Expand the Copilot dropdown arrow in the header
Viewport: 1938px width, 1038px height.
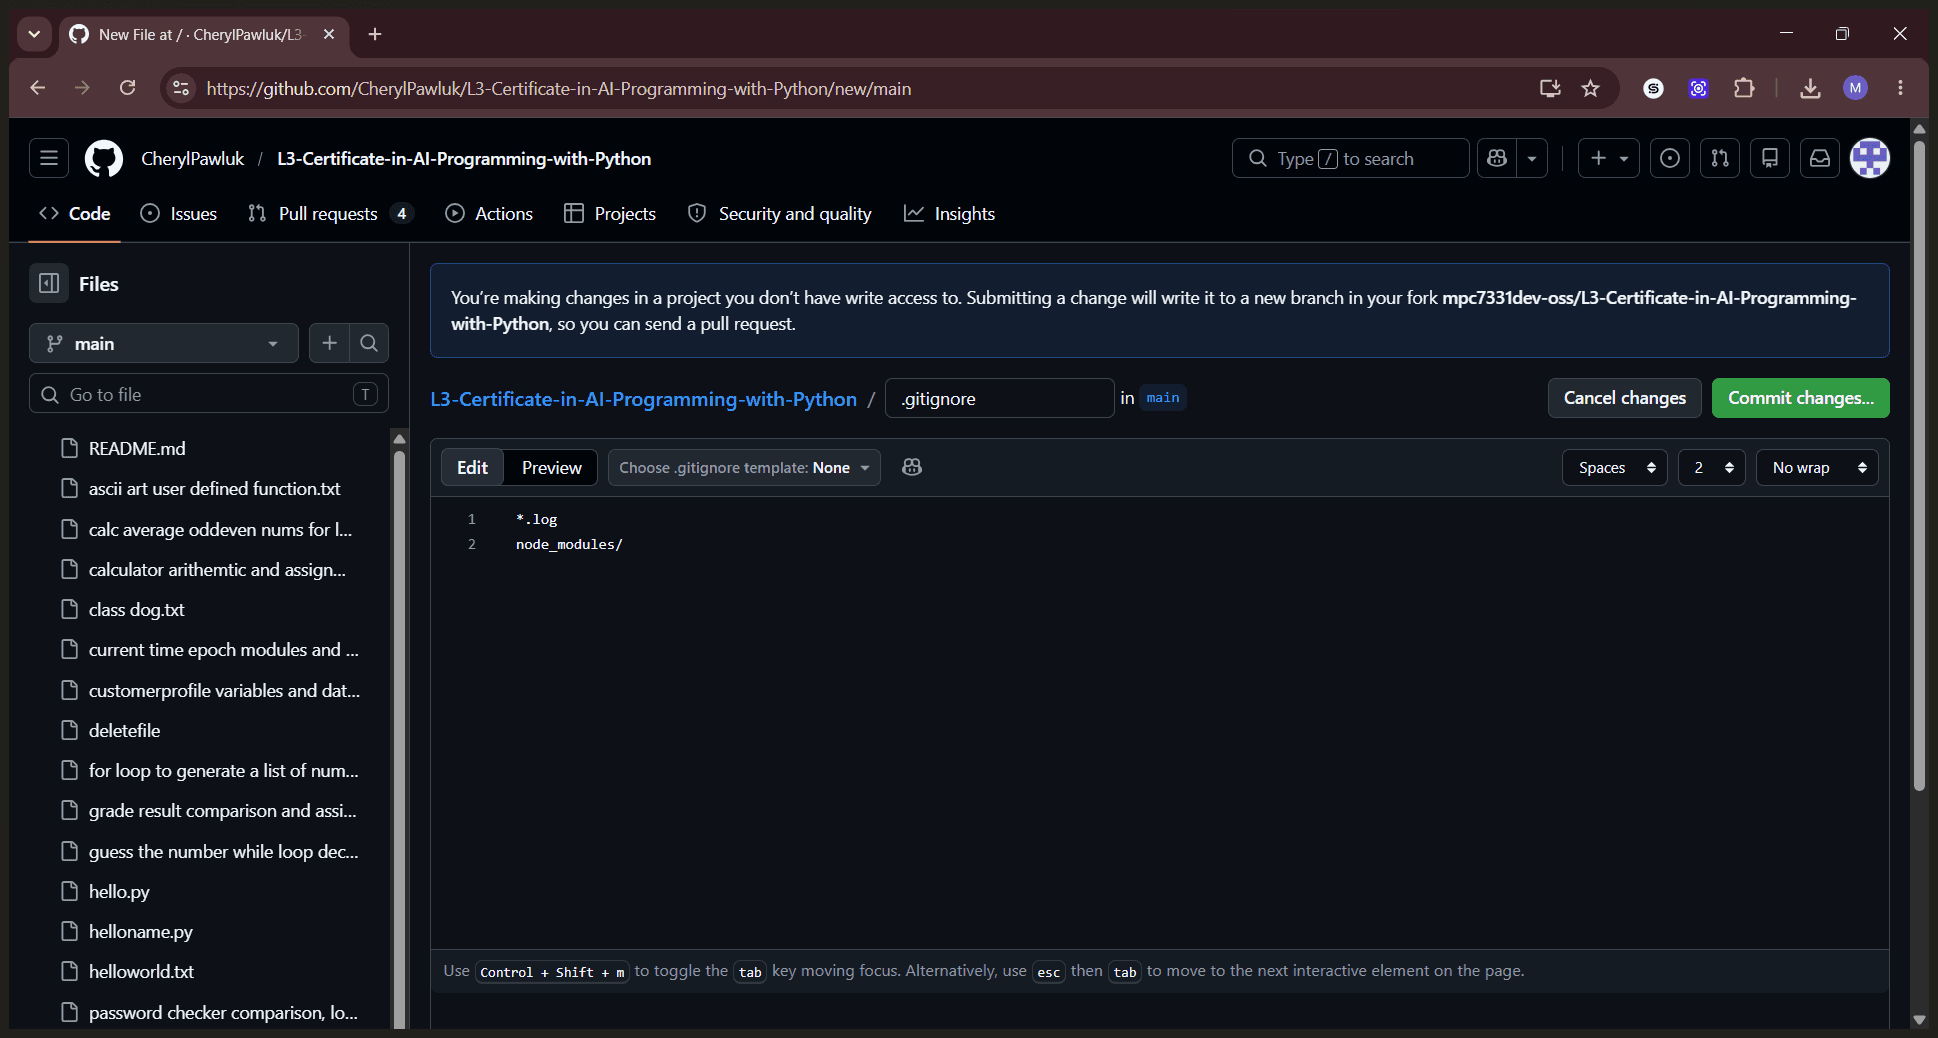pyautogui.click(x=1532, y=158)
